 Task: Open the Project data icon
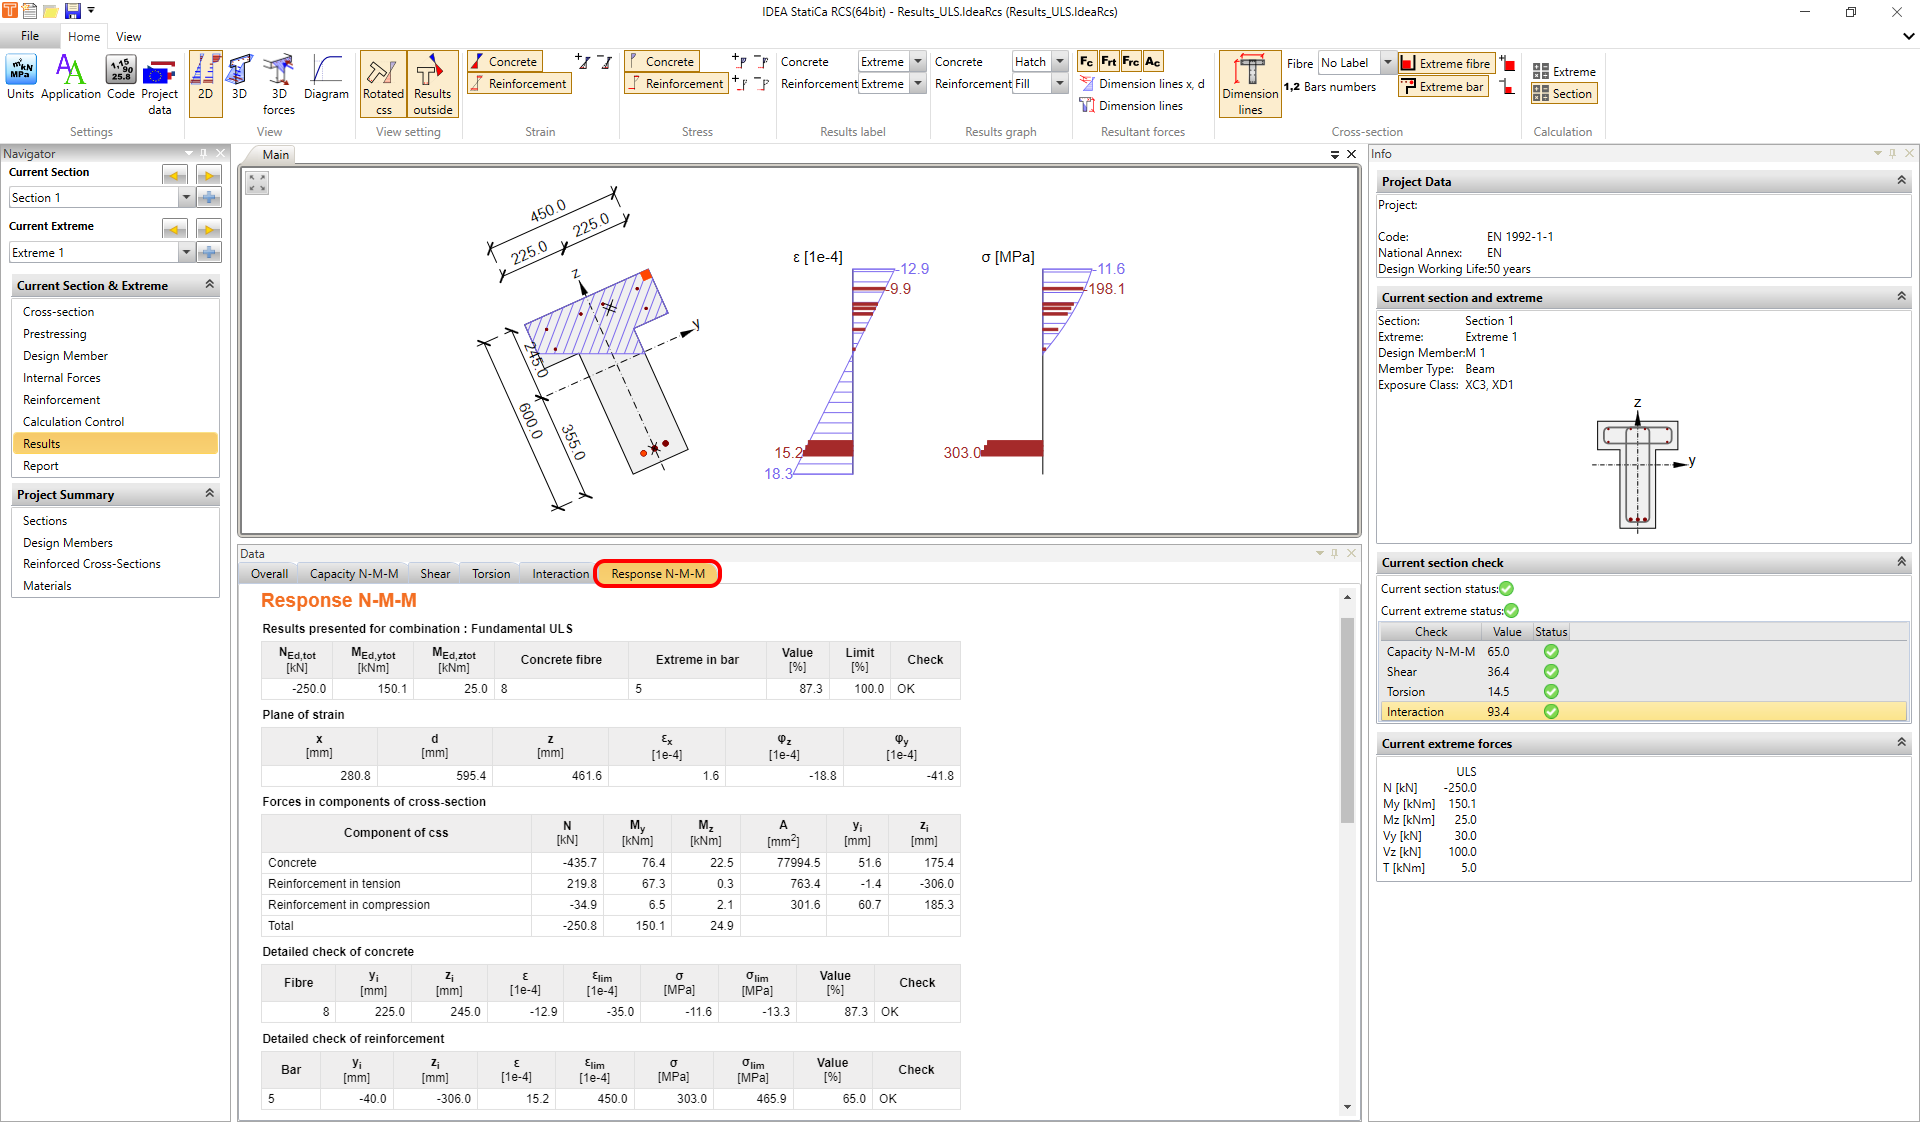click(x=159, y=84)
